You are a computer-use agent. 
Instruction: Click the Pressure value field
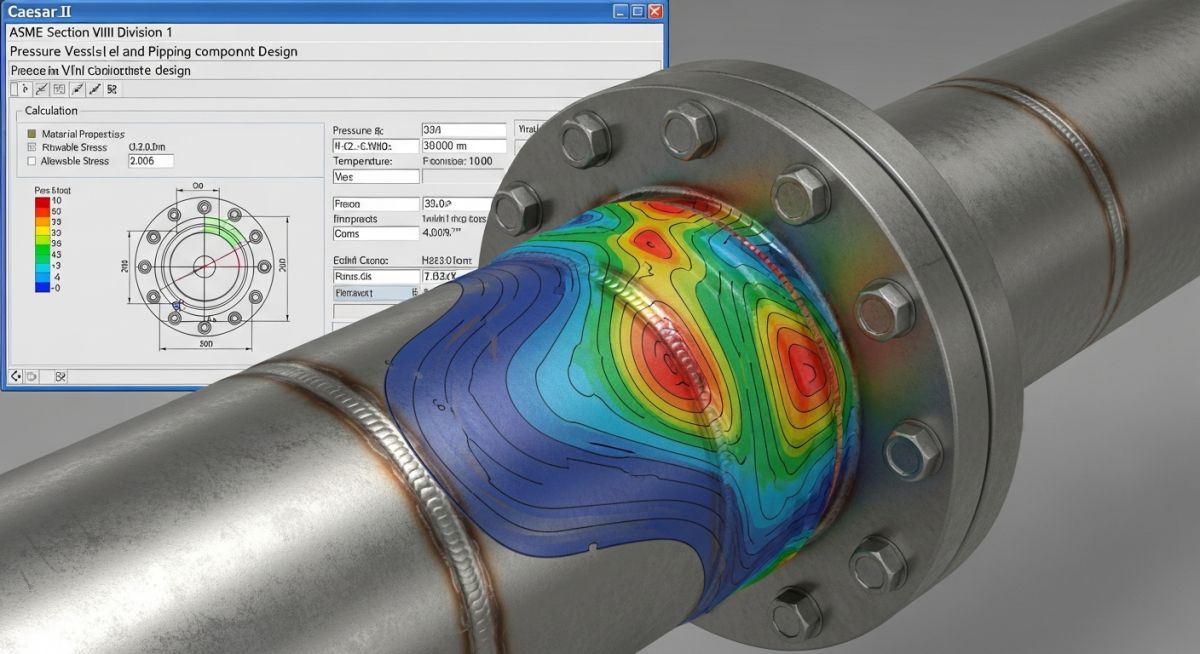click(464, 130)
